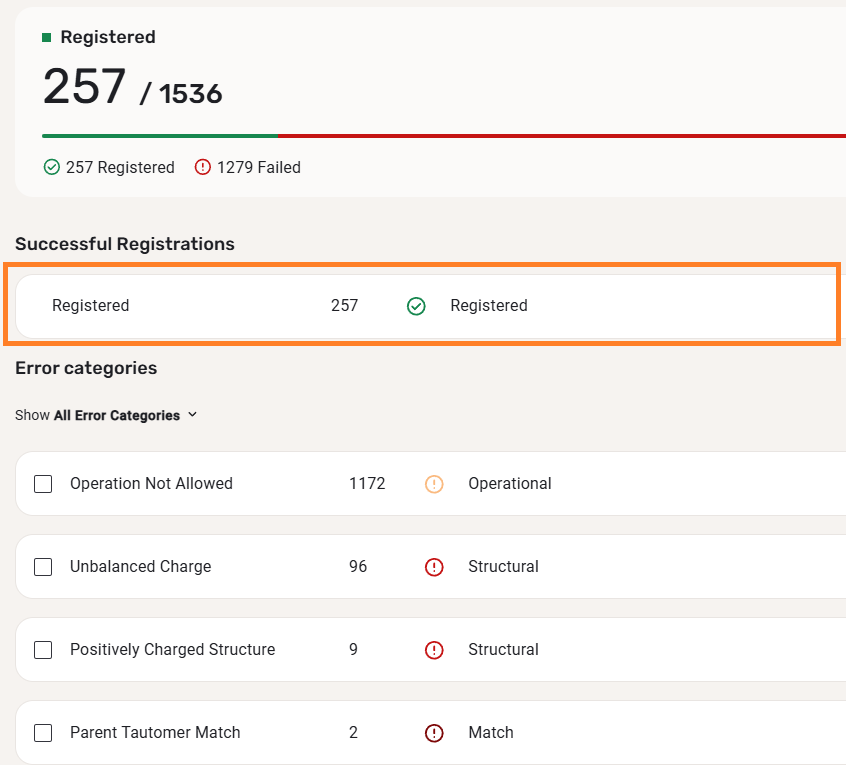This screenshot has width=846, height=765.
Task: Click the red alert icon beside "1279 Failed"
Action: coord(203,168)
